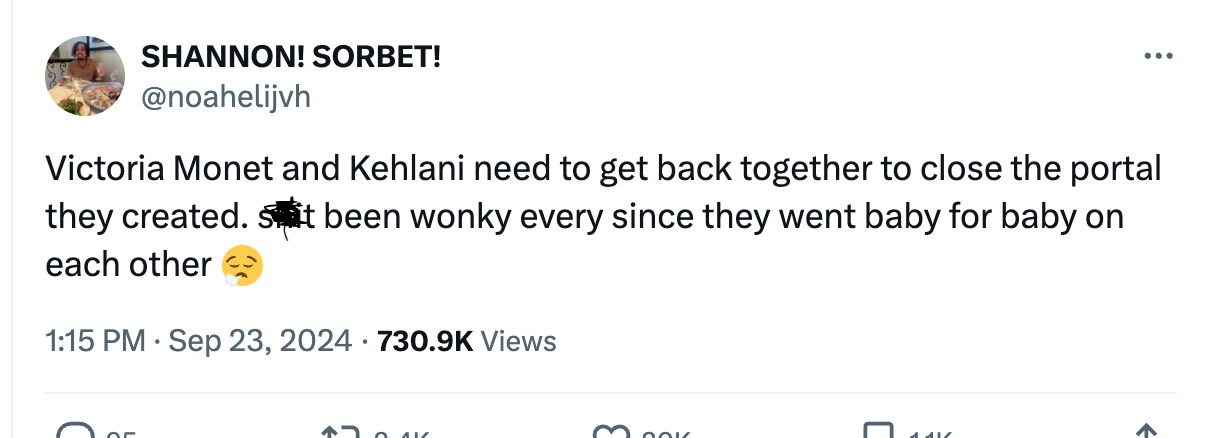Click the 1:15 PM Sep 23, 2024 timestamp
Image resolution: width=1208 pixels, height=438 pixels.
tap(198, 341)
